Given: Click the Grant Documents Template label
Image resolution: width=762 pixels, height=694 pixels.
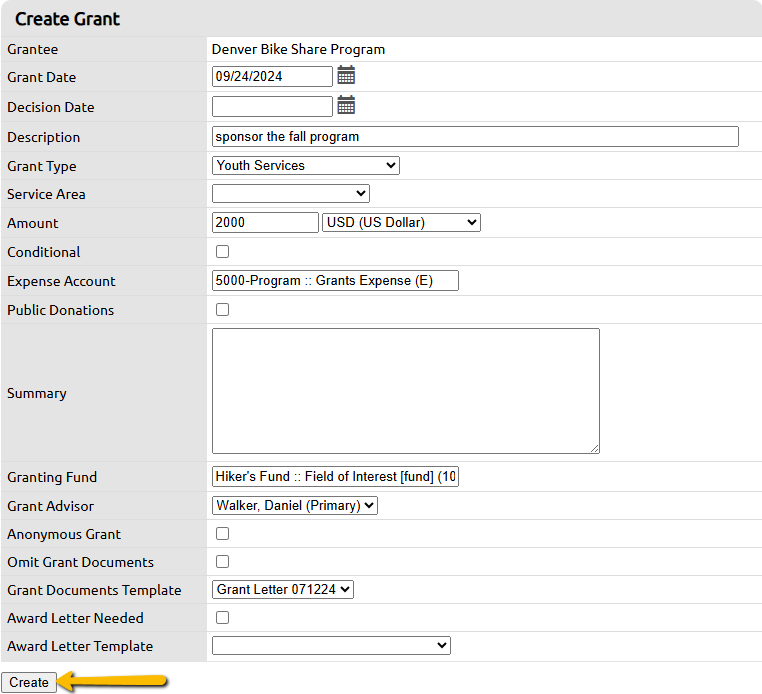Looking at the screenshot, I should pyautogui.click(x=94, y=590).
